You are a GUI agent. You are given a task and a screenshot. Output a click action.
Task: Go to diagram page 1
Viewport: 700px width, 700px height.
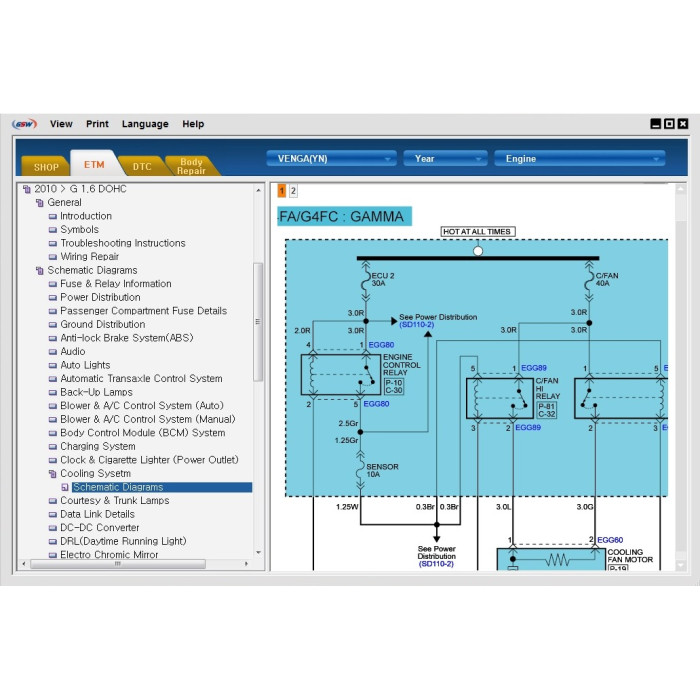coord(282,191)
